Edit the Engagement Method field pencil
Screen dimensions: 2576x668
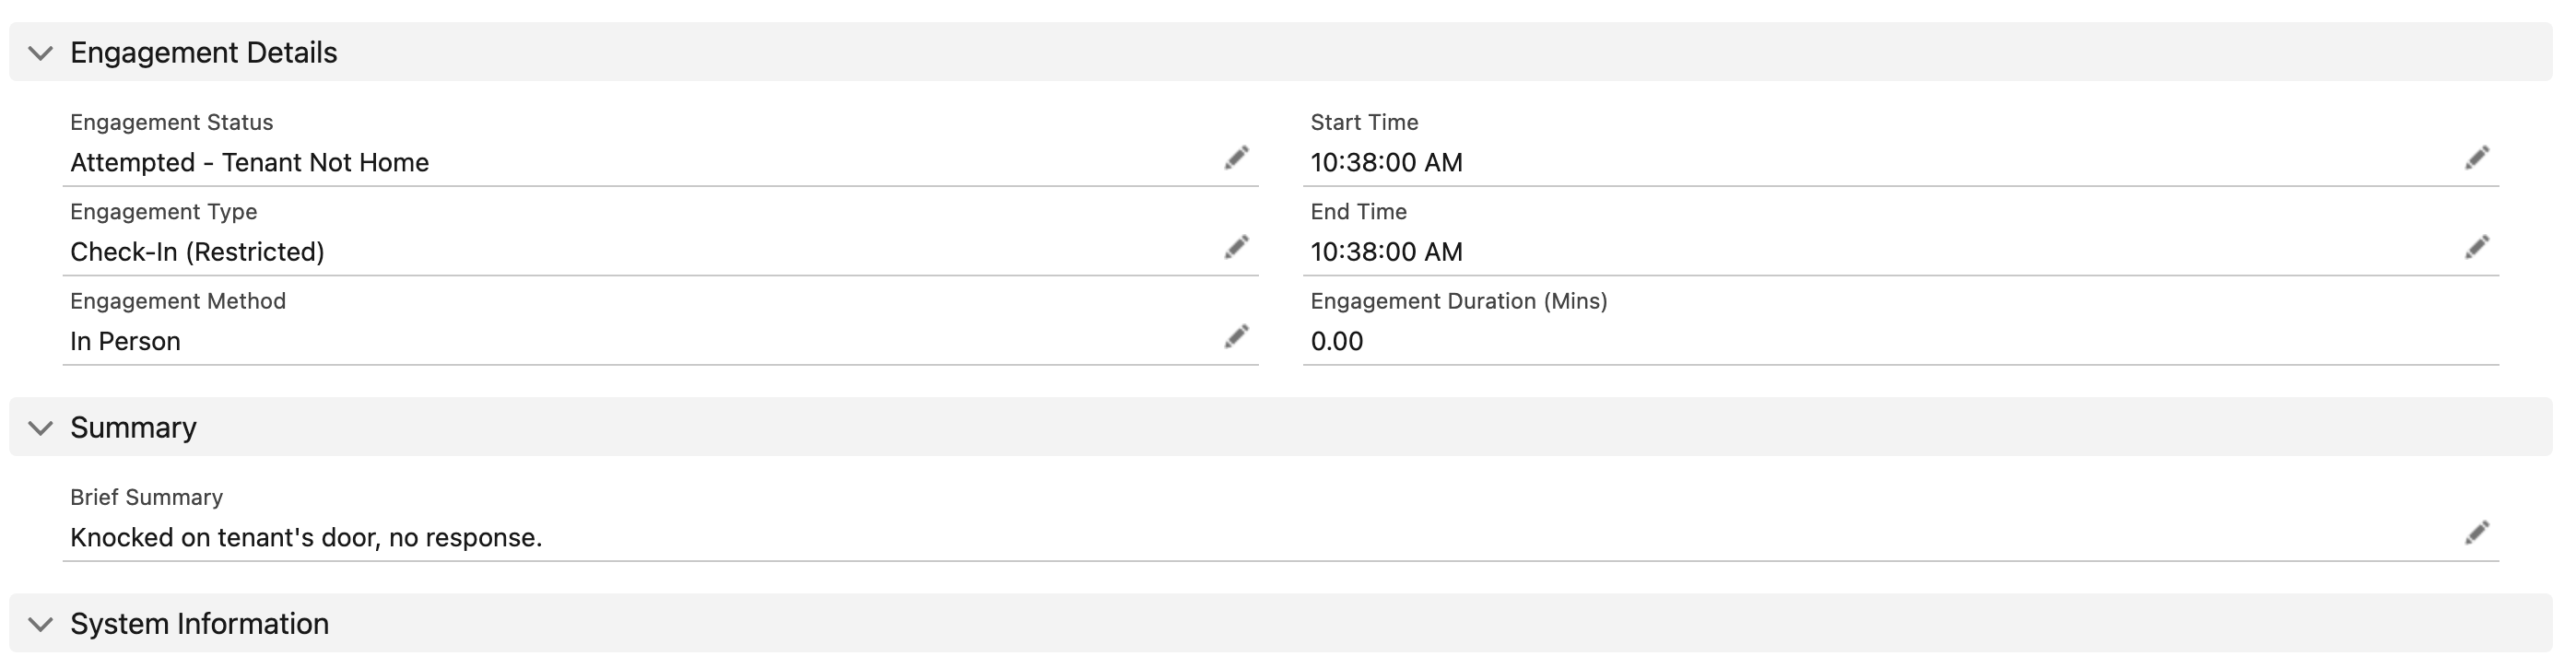click(1236, 337)
